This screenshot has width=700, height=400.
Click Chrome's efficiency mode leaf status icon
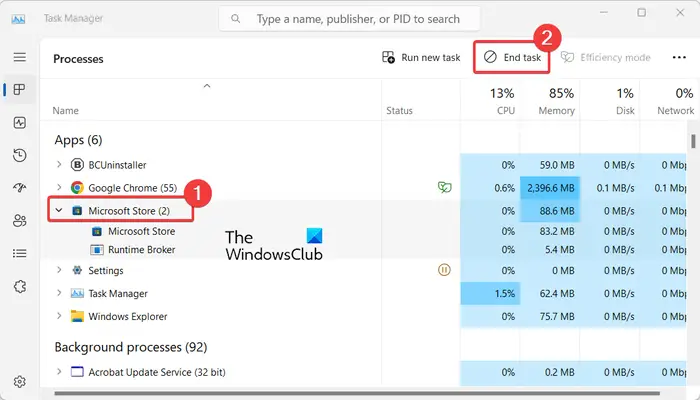tap(444, 188)
